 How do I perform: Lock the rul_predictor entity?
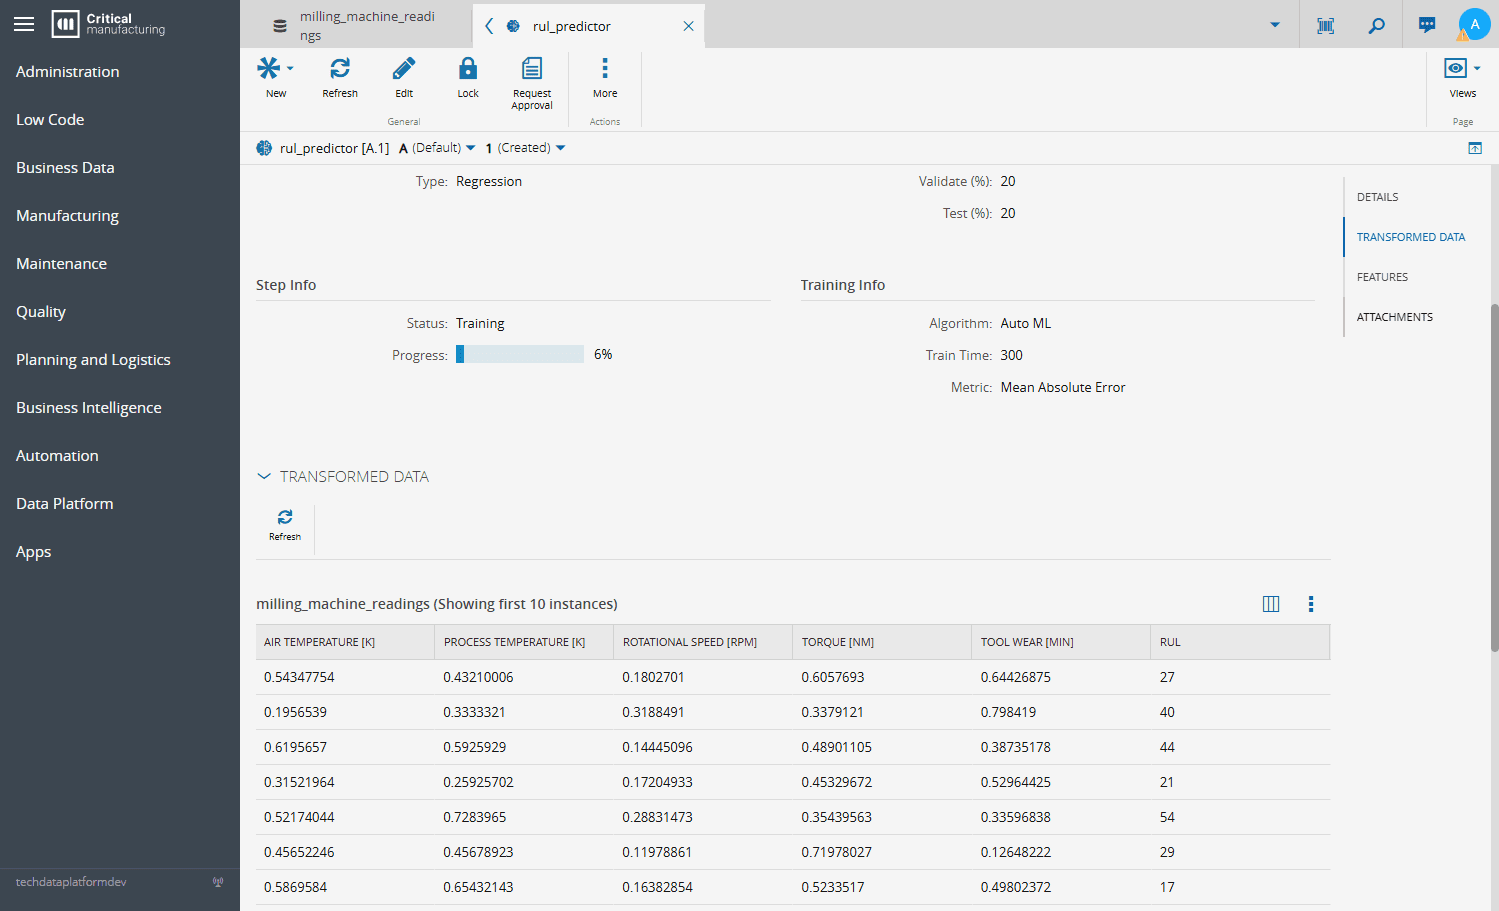pos(468,69)
